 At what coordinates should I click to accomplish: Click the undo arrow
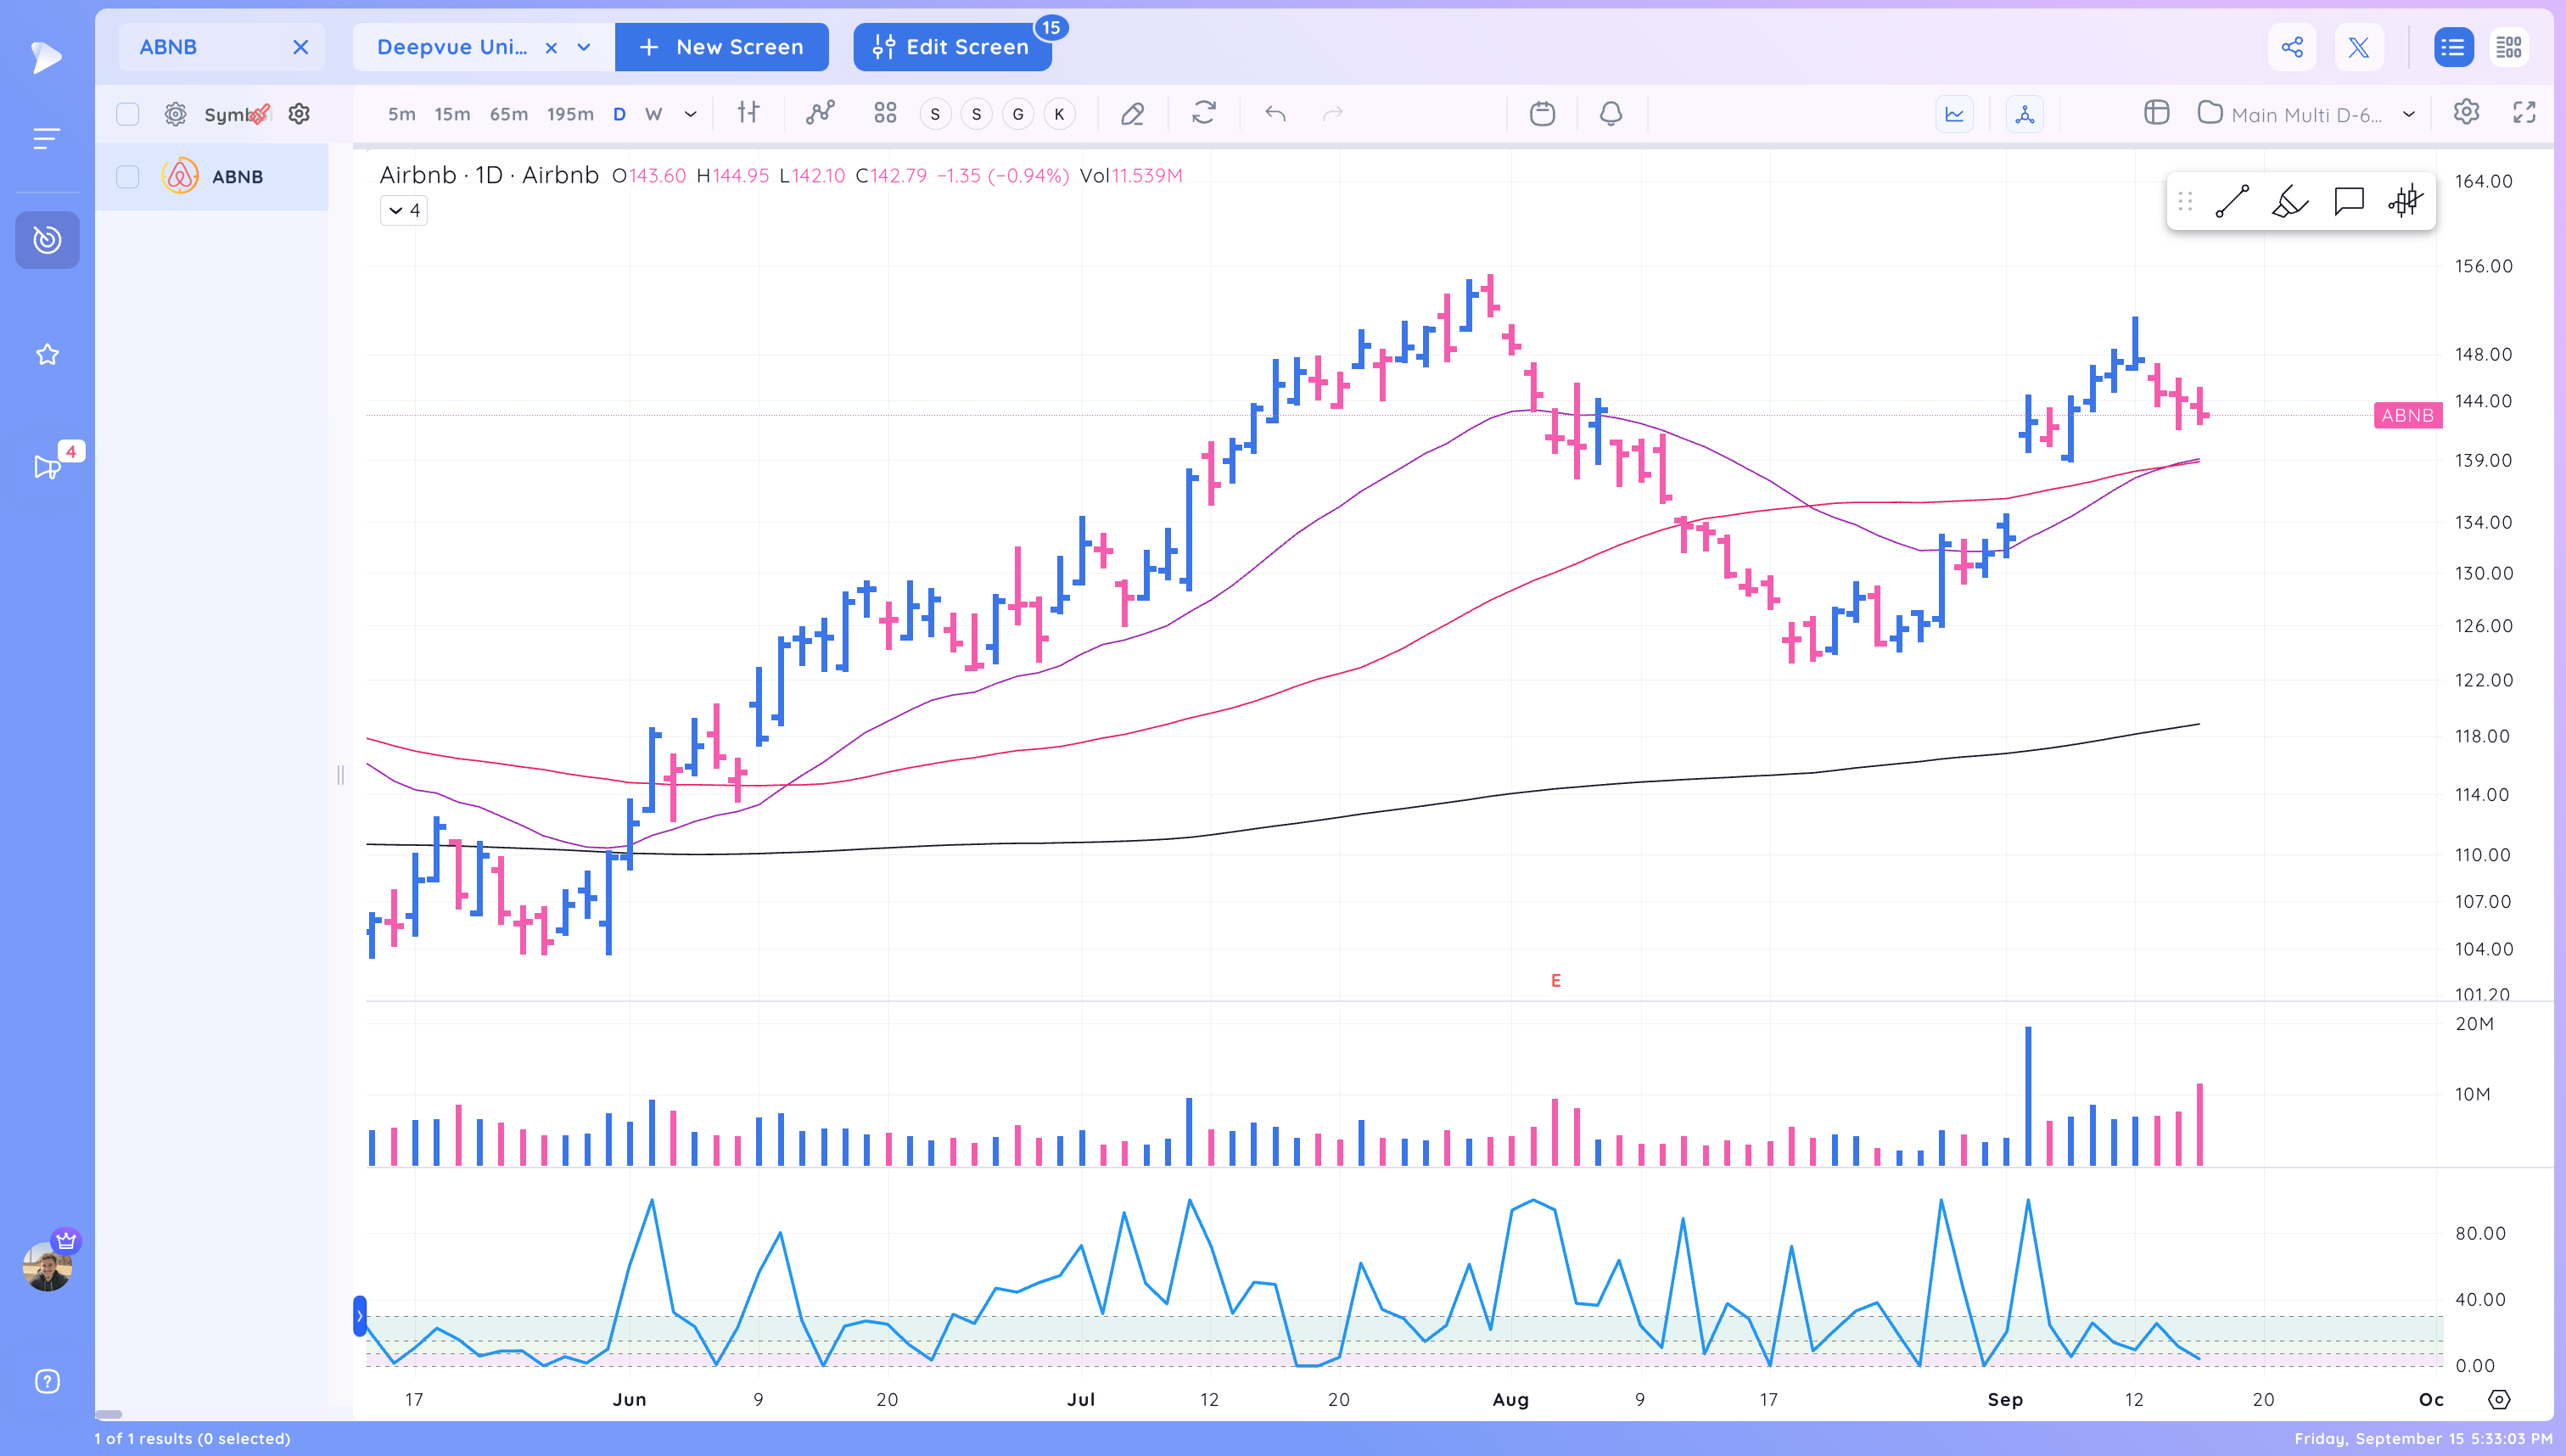[x=1275, y=114]
